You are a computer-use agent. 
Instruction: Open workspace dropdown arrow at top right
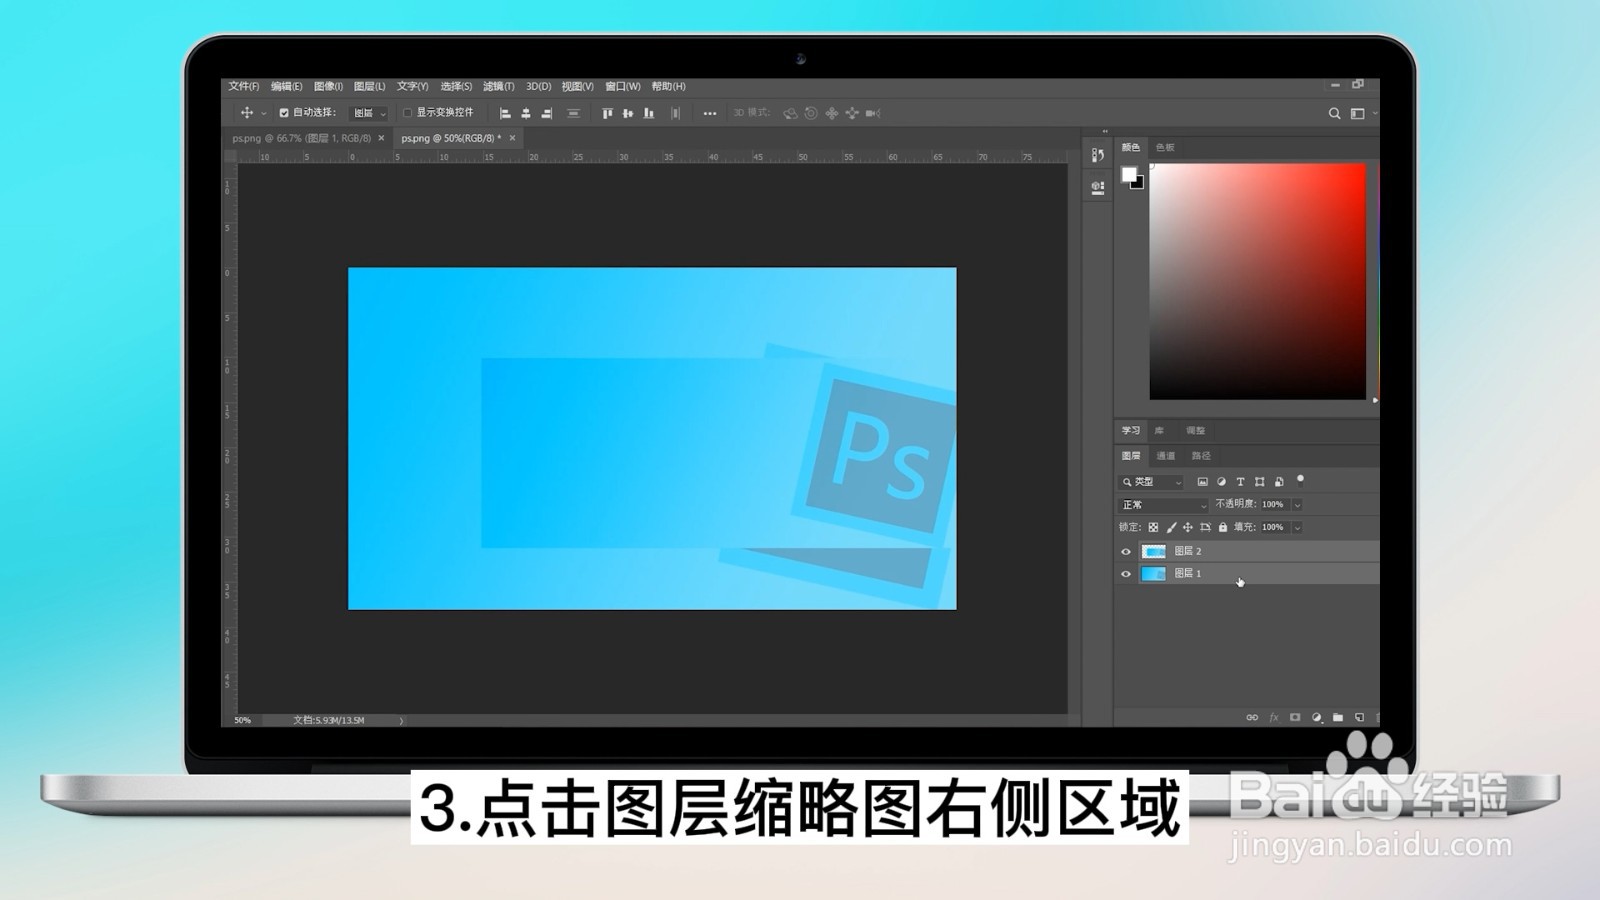tap(1375, 114)
